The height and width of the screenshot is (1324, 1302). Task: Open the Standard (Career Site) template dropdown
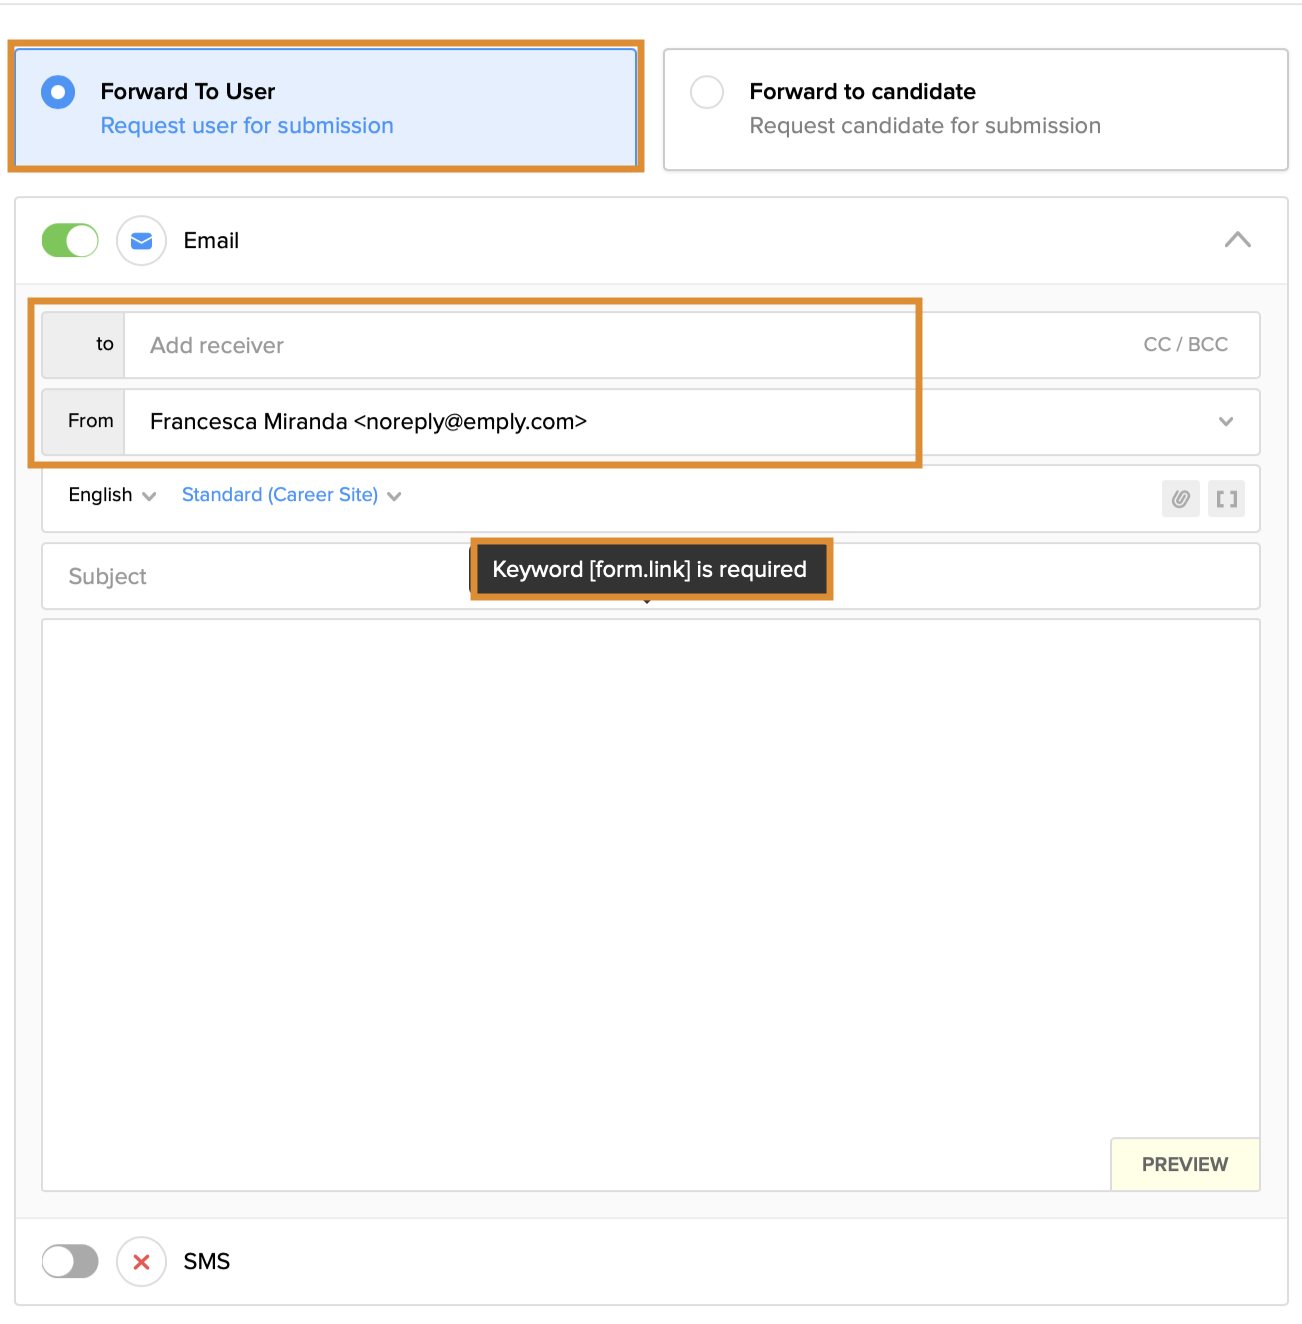(290, 495)
